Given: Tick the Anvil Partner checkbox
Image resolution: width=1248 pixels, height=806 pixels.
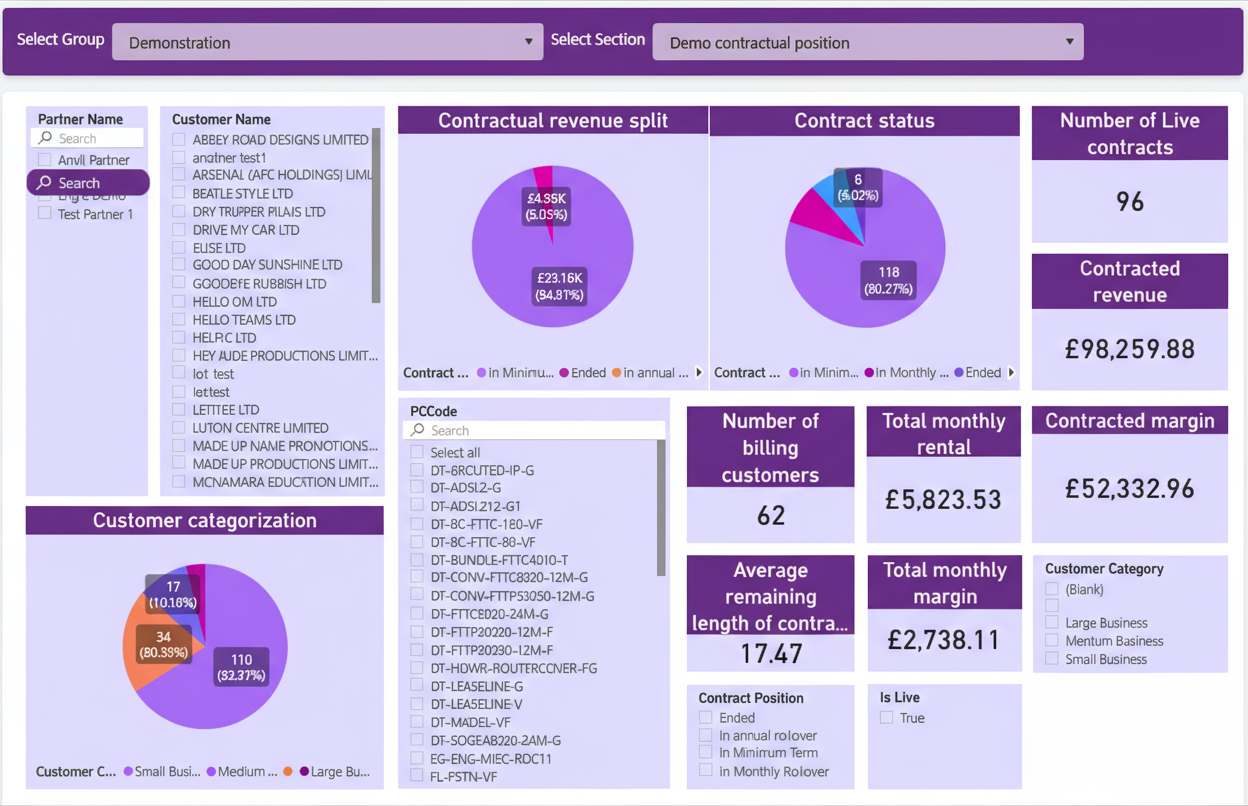Looking at the screenshot, I should coord(44,160).
